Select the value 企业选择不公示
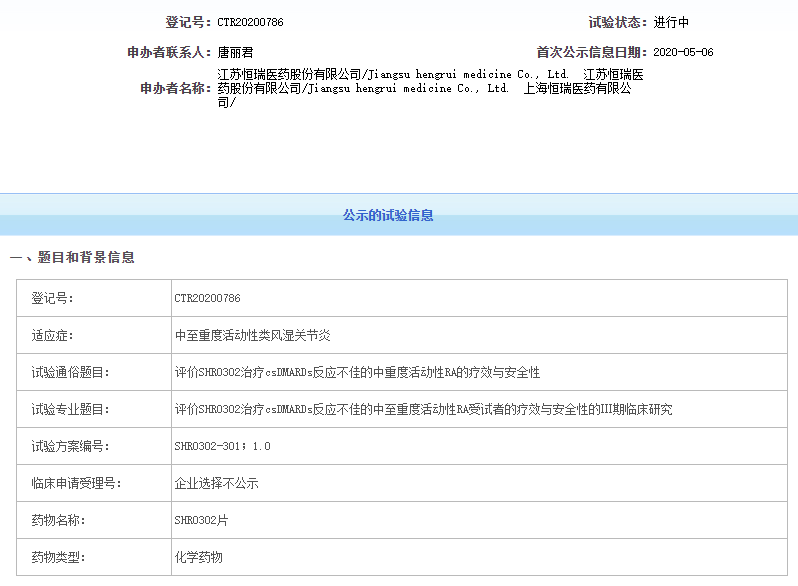This screenshot has height=586, width=798. (216, 483)
